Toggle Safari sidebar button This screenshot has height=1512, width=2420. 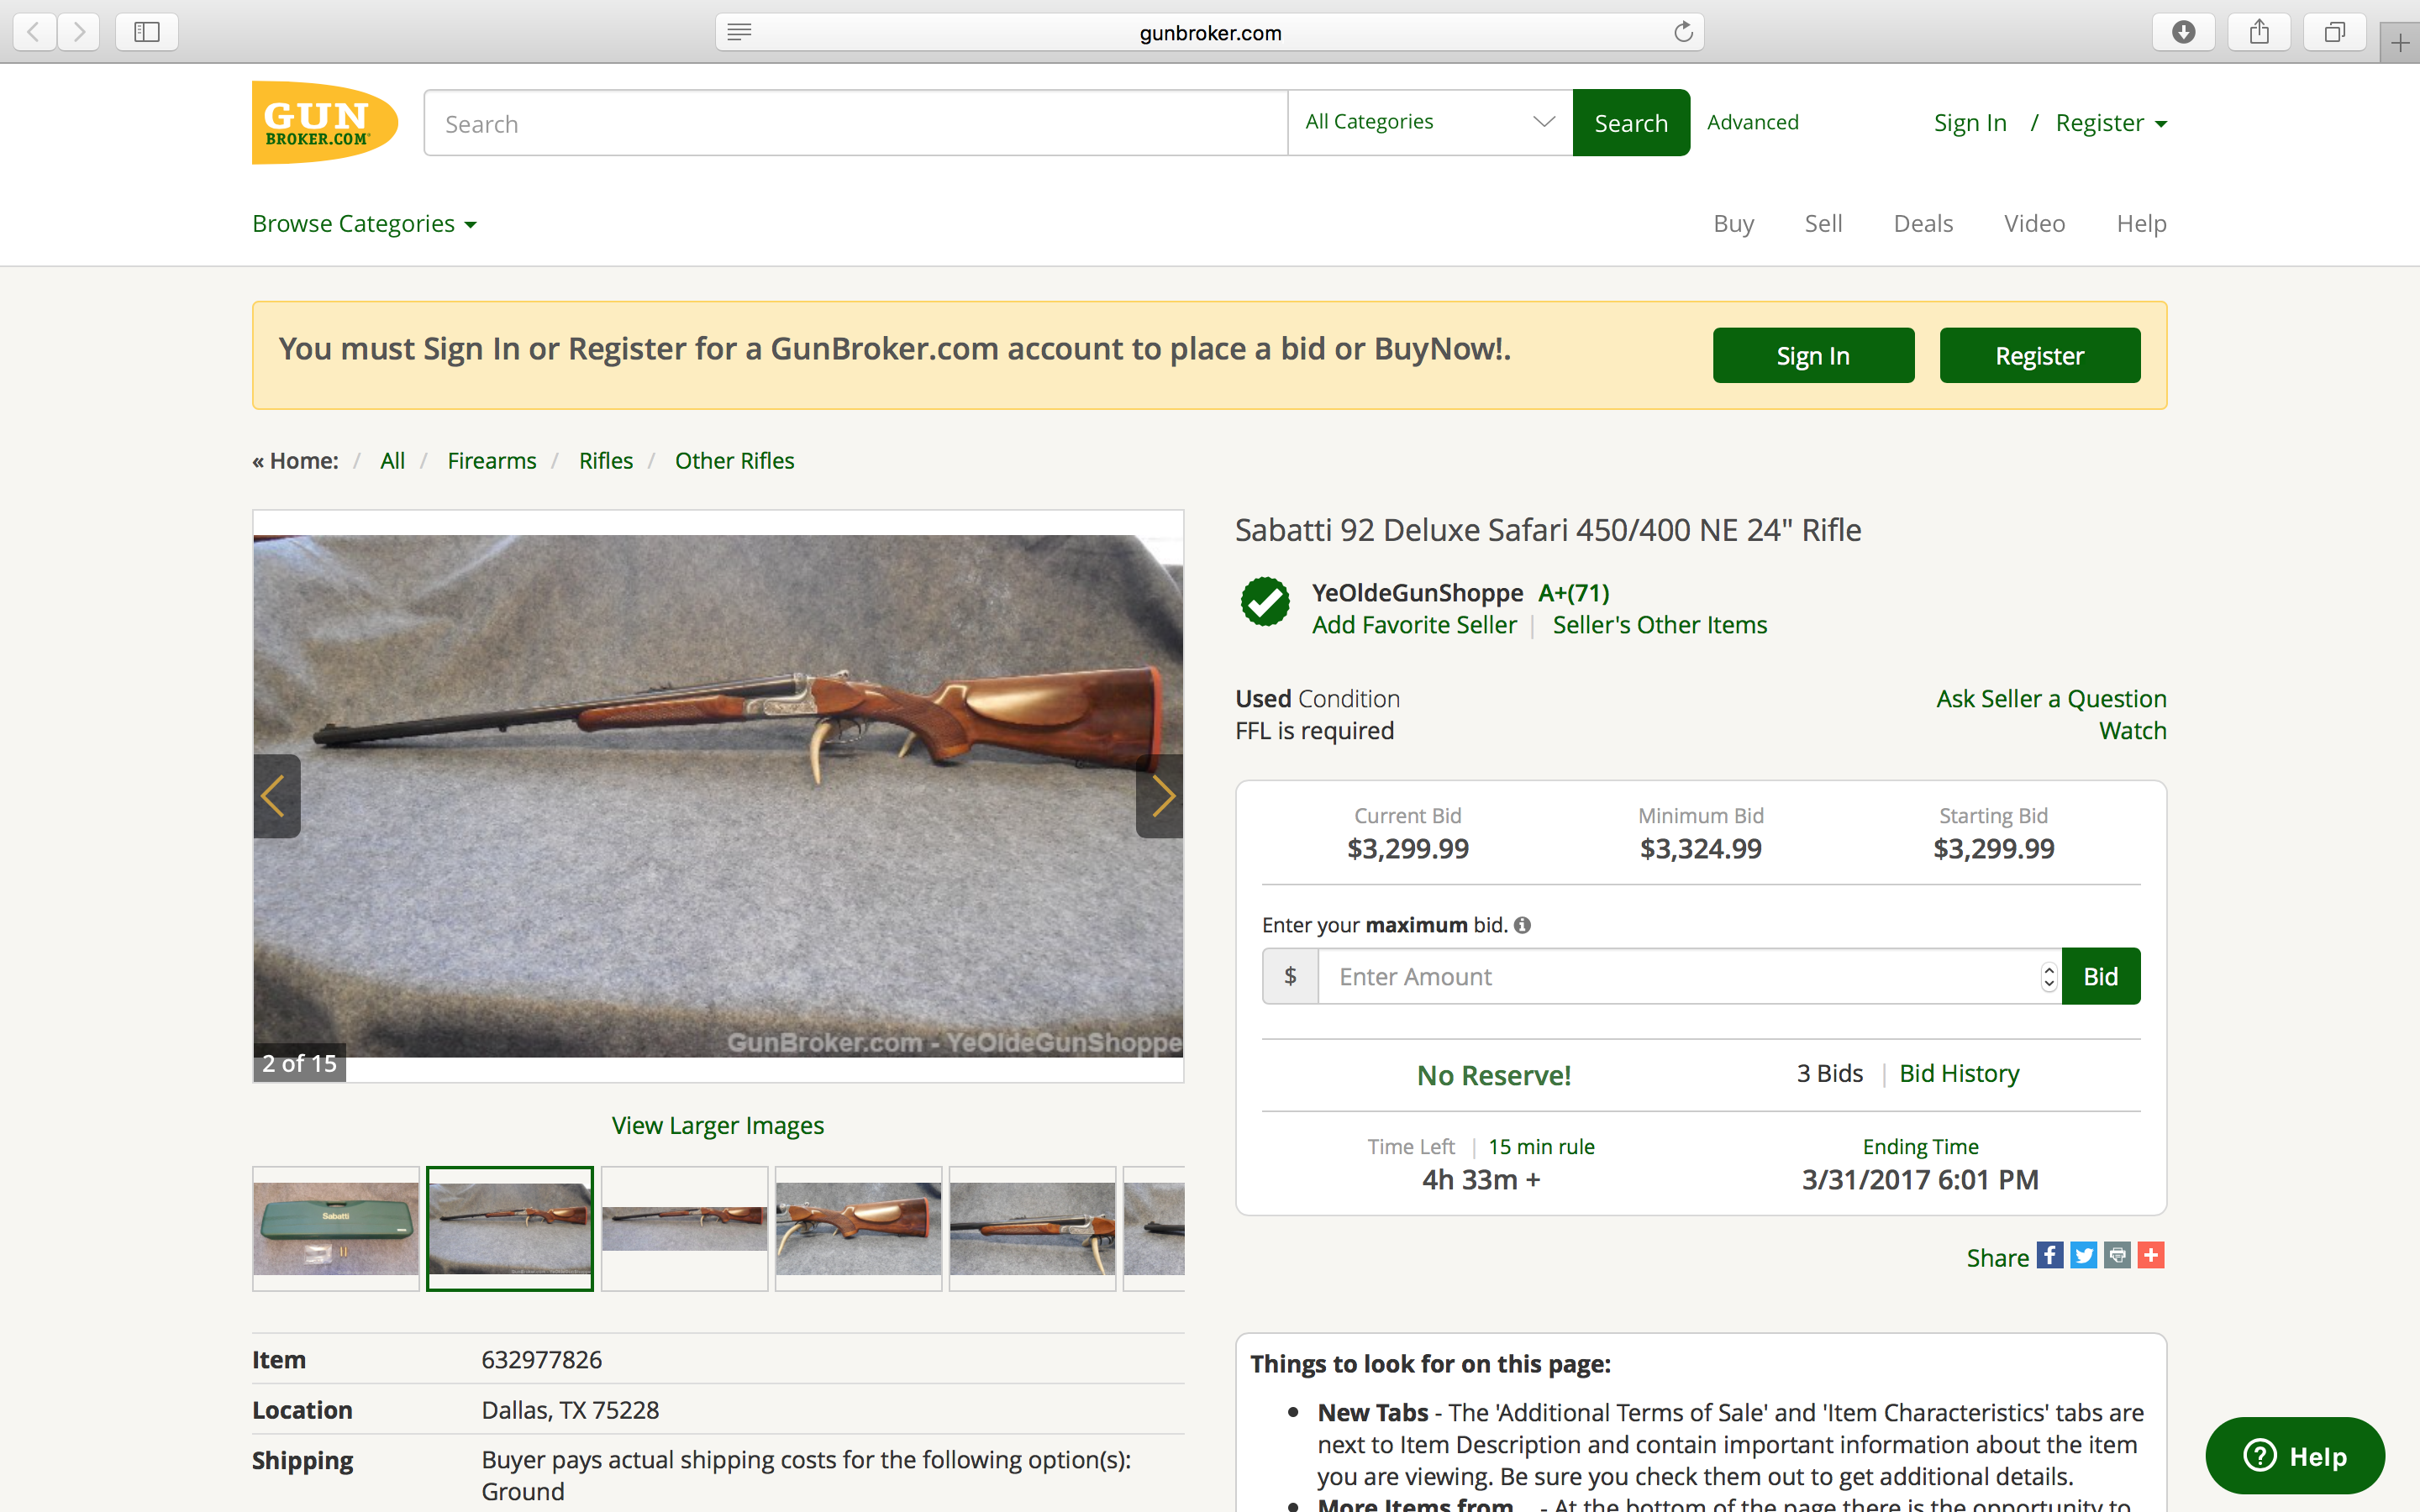pos(147,32)
